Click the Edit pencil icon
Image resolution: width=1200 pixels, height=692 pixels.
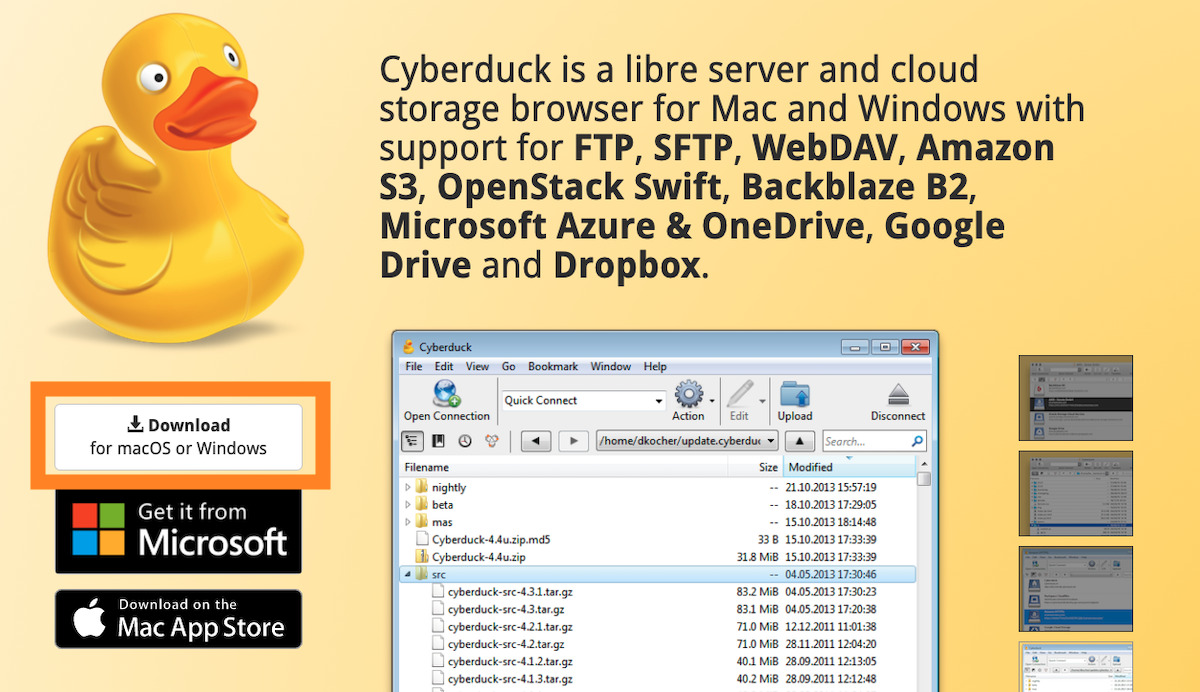(741, 392)
